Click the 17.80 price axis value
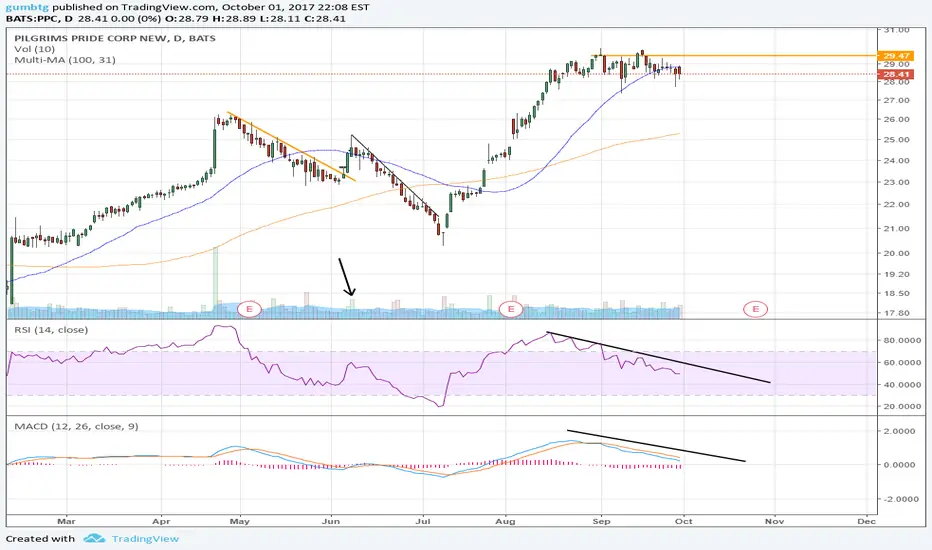The height and width of the screenshot is (550, 932). tap(896, 313)
